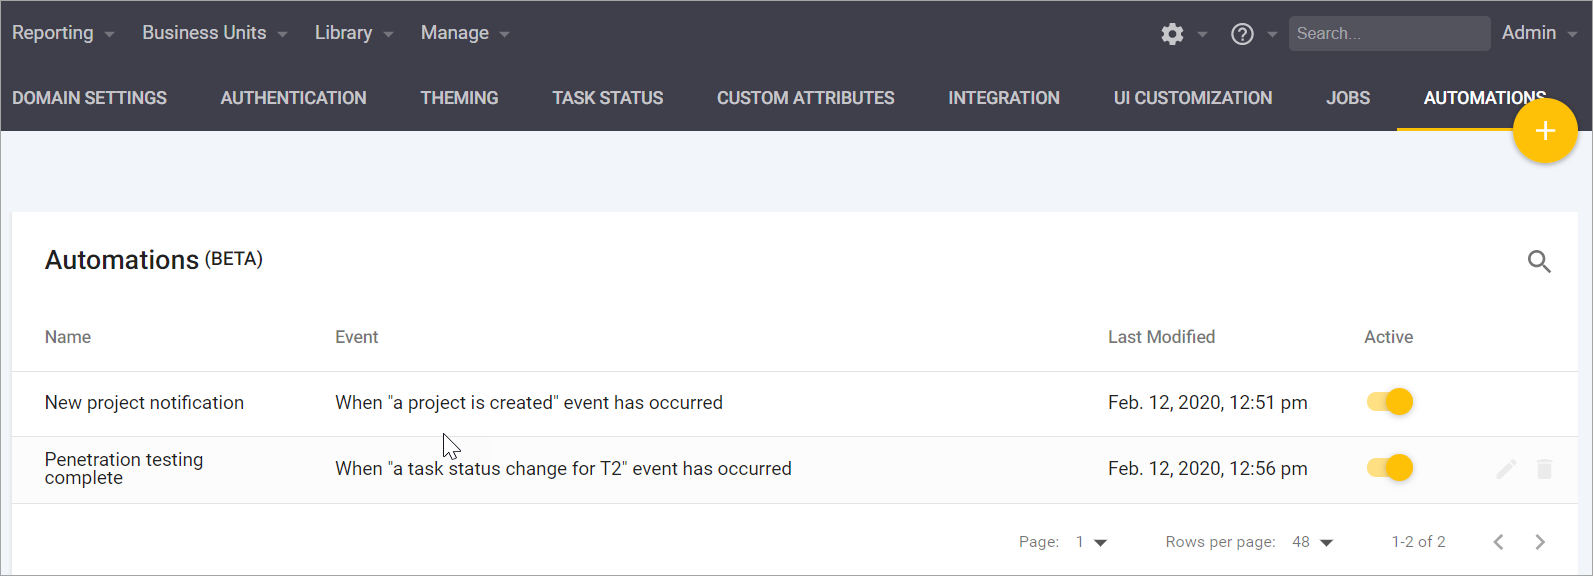Go to previous page with left chevron icon
The width and height of the screenshot is (1593, 576).
[1498, 541]
